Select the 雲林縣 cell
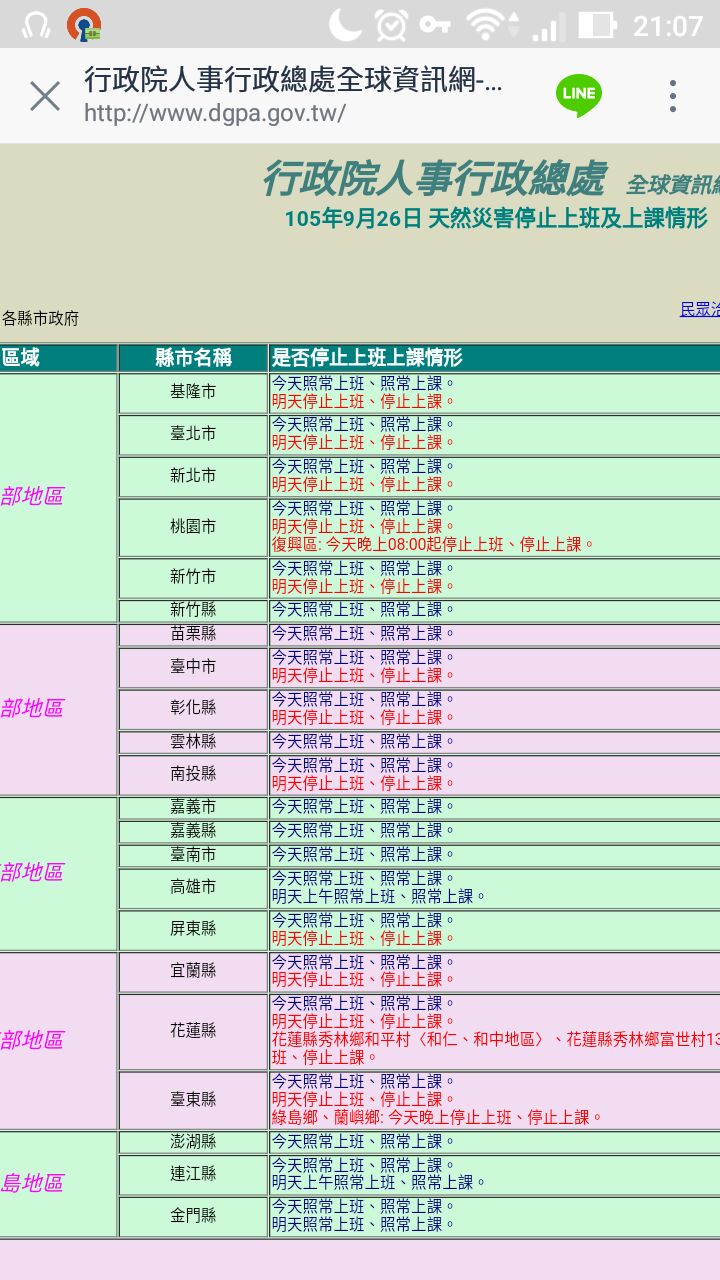The height and width of the screenshot is (1280, 720). (x=193, y=742)
